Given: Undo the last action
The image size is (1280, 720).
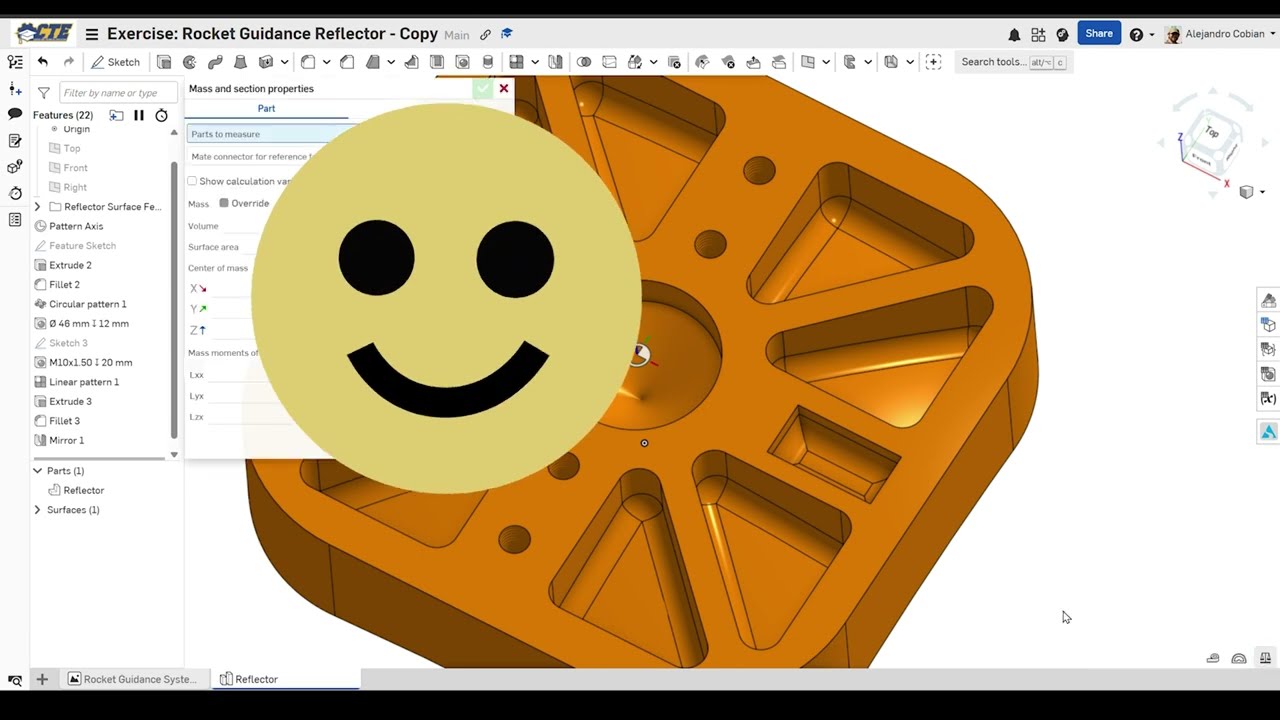Looking at the screenshot, I should pos(43,62).
